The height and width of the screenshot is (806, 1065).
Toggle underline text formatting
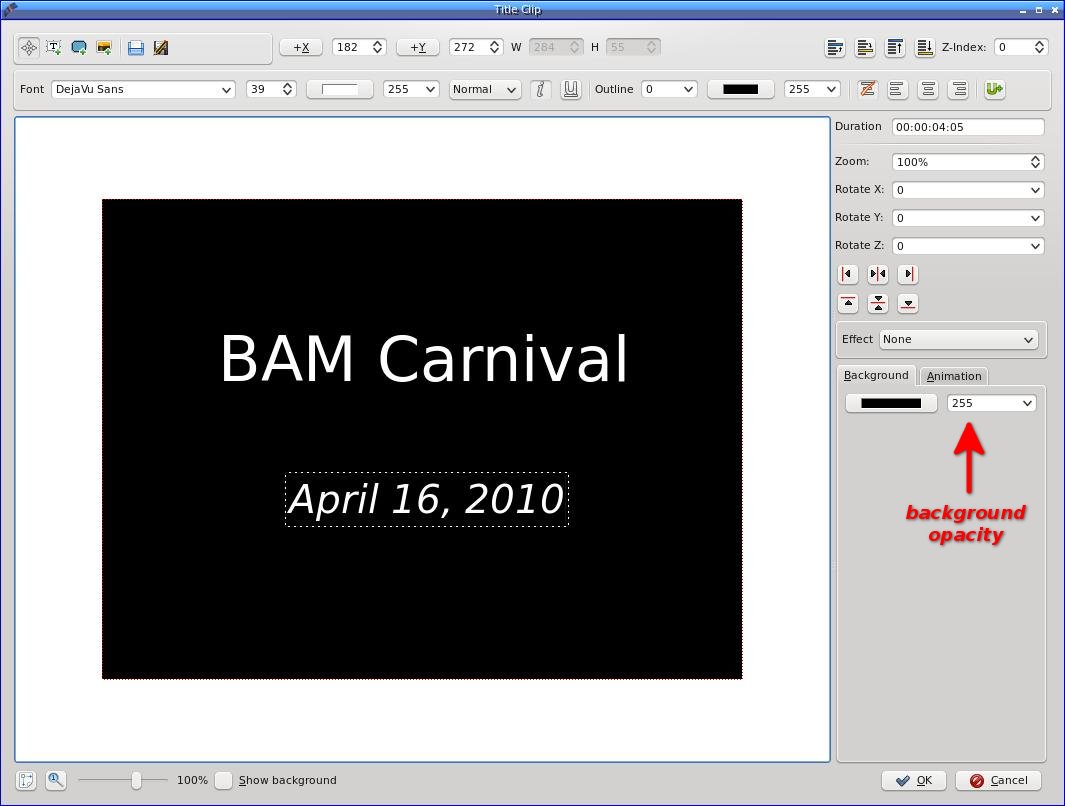point(571,89)
